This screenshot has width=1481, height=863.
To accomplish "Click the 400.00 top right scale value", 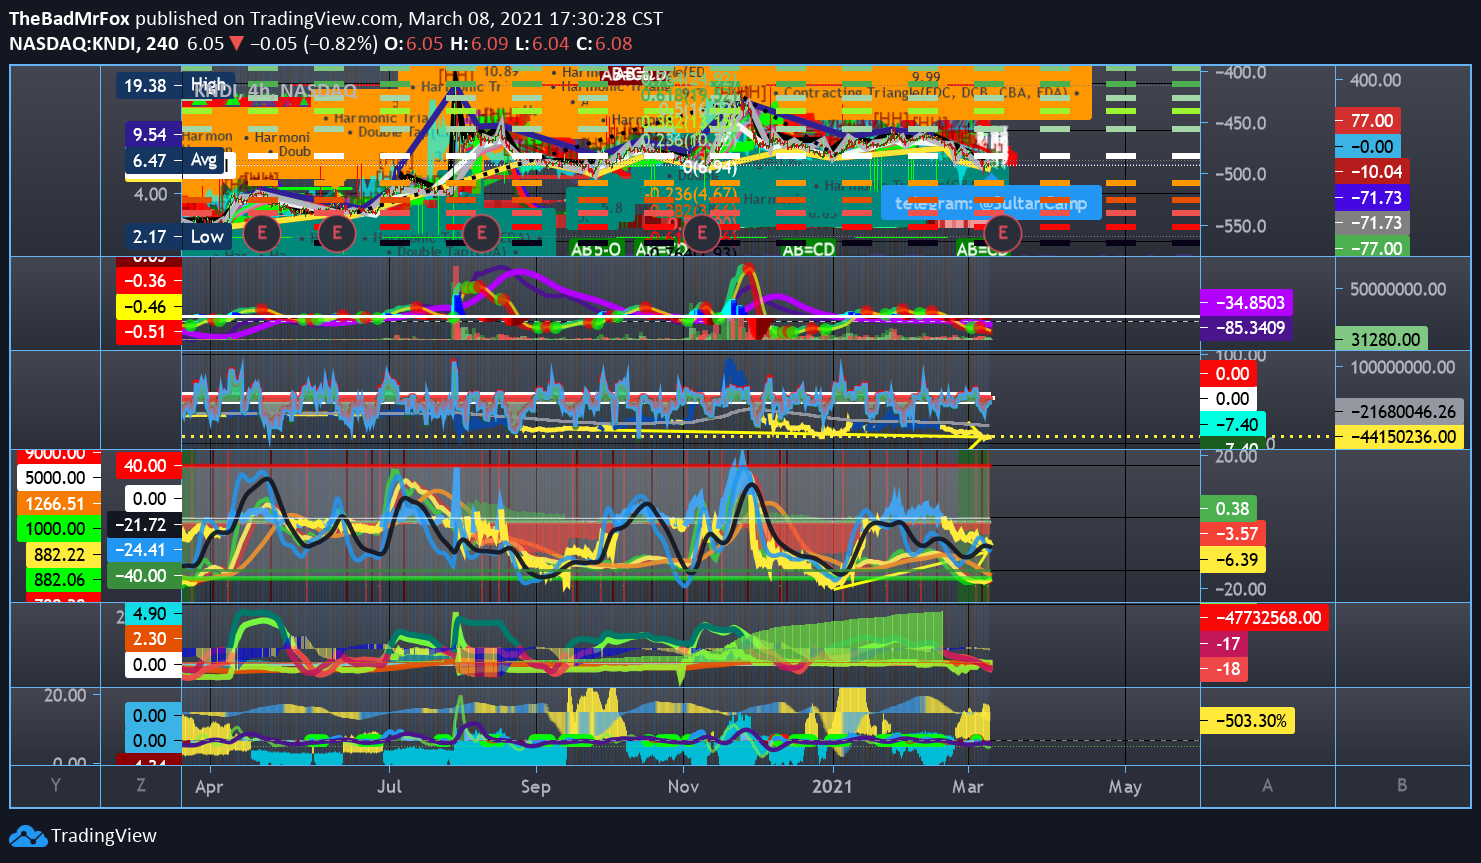I will coord(1375,80).
